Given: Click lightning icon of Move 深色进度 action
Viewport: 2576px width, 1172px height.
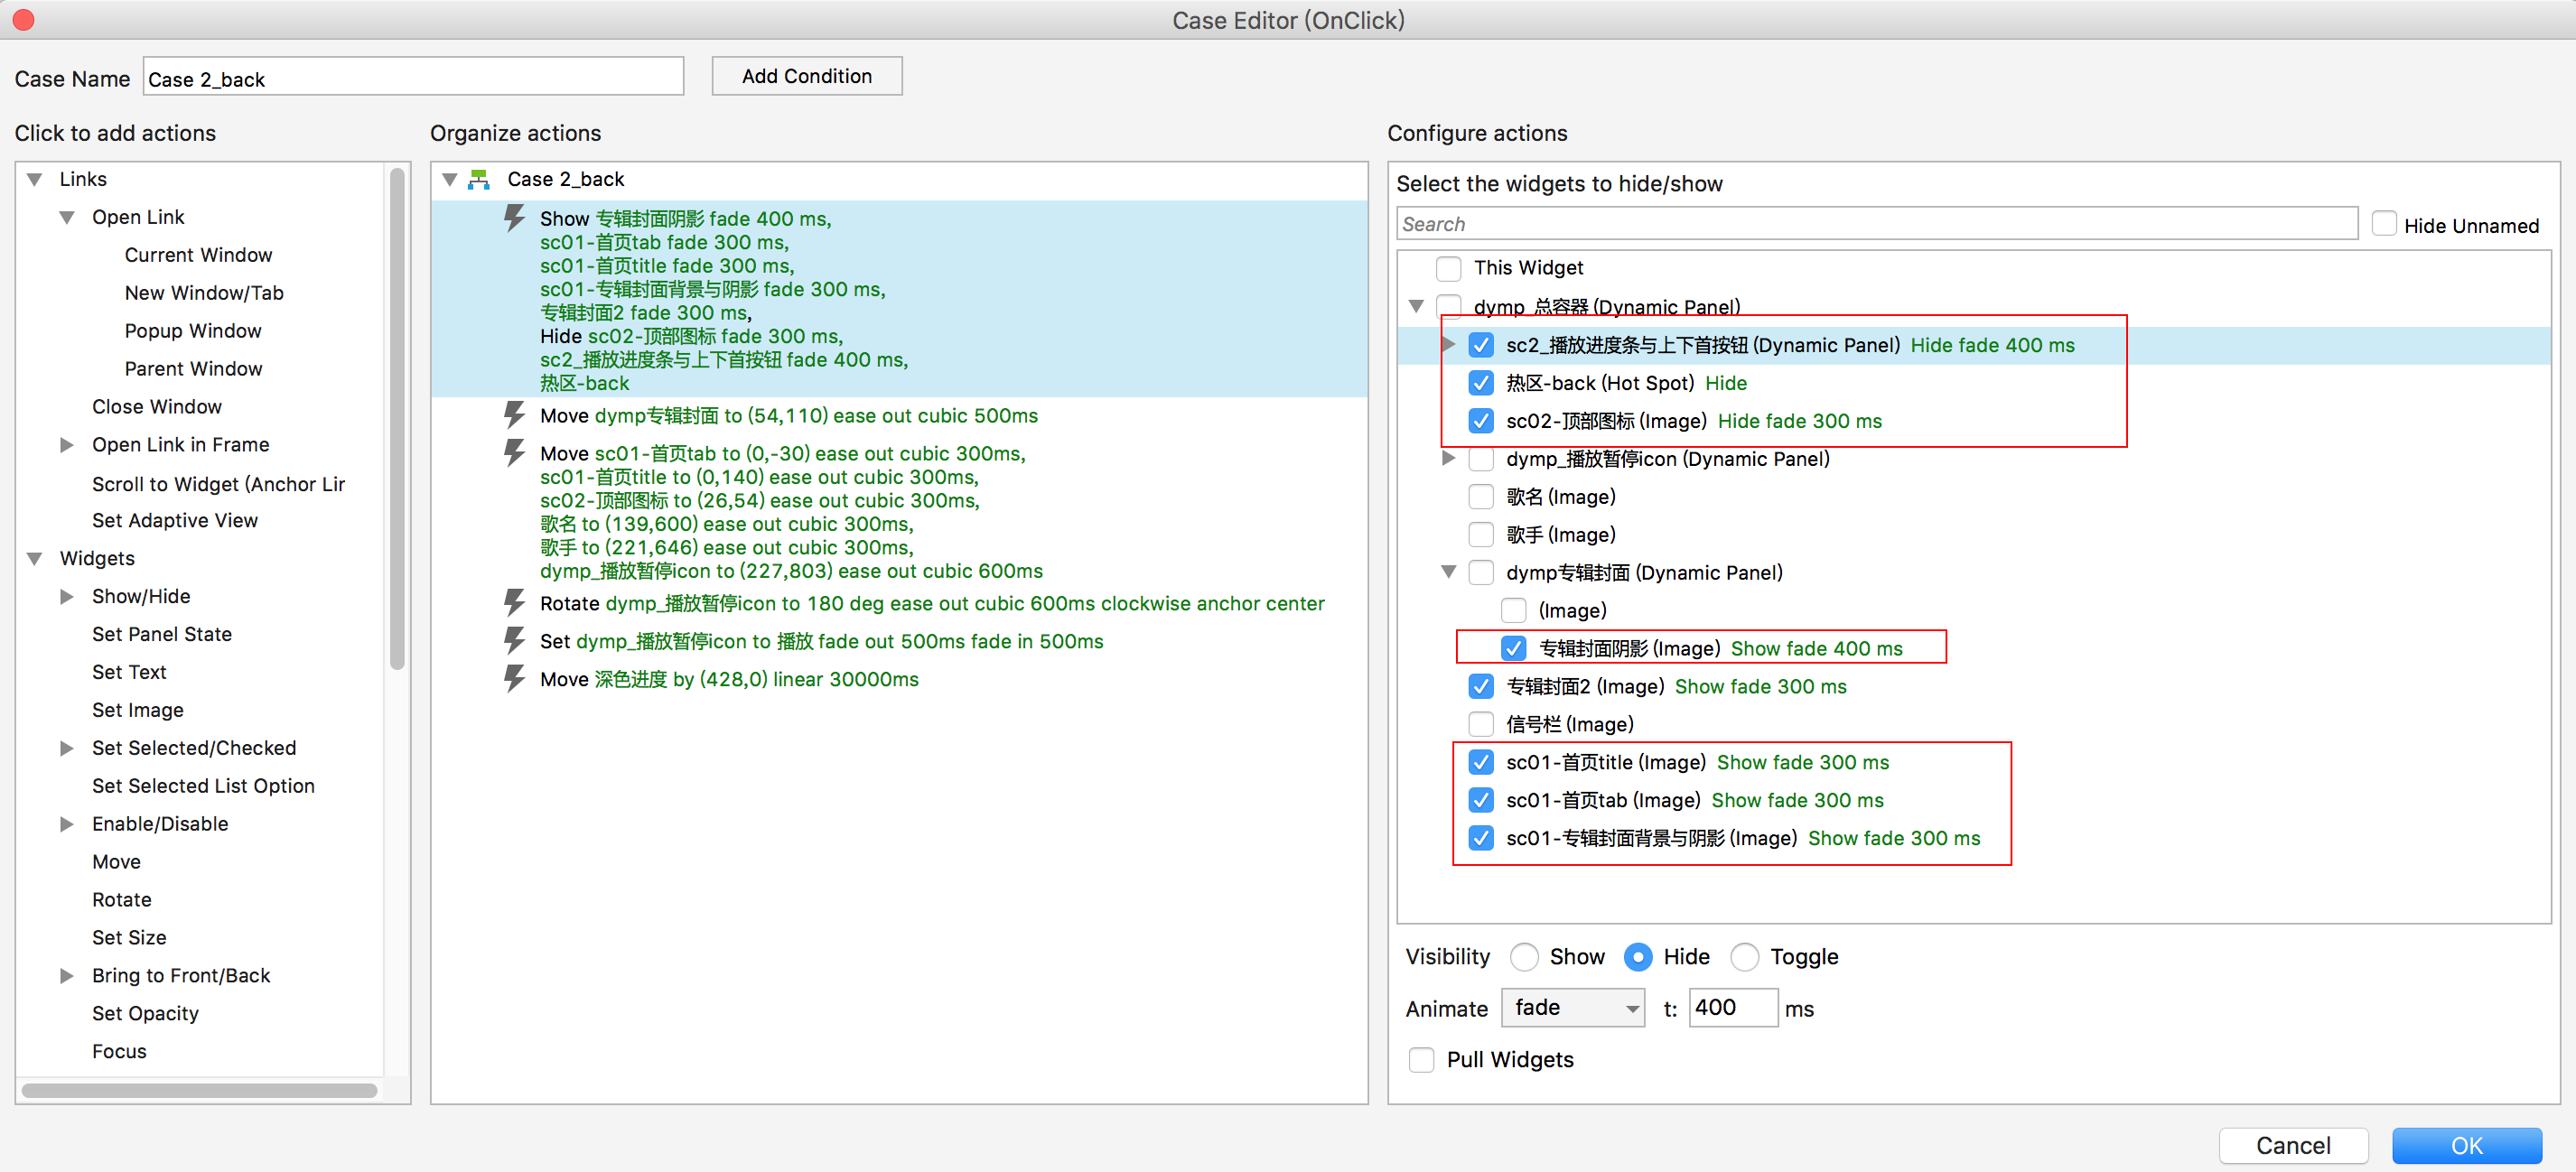Looking at the screenshot, I should [514, 678].
